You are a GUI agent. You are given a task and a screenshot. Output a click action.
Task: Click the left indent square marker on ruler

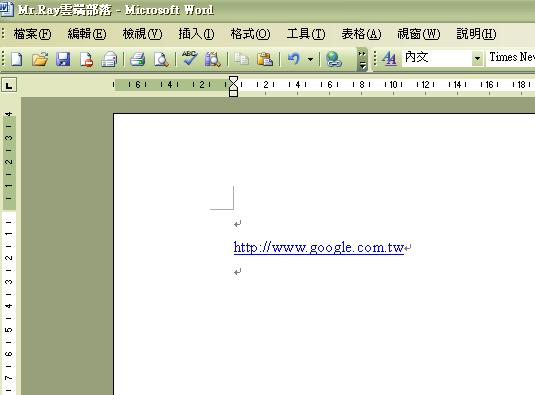coord(233,93)
